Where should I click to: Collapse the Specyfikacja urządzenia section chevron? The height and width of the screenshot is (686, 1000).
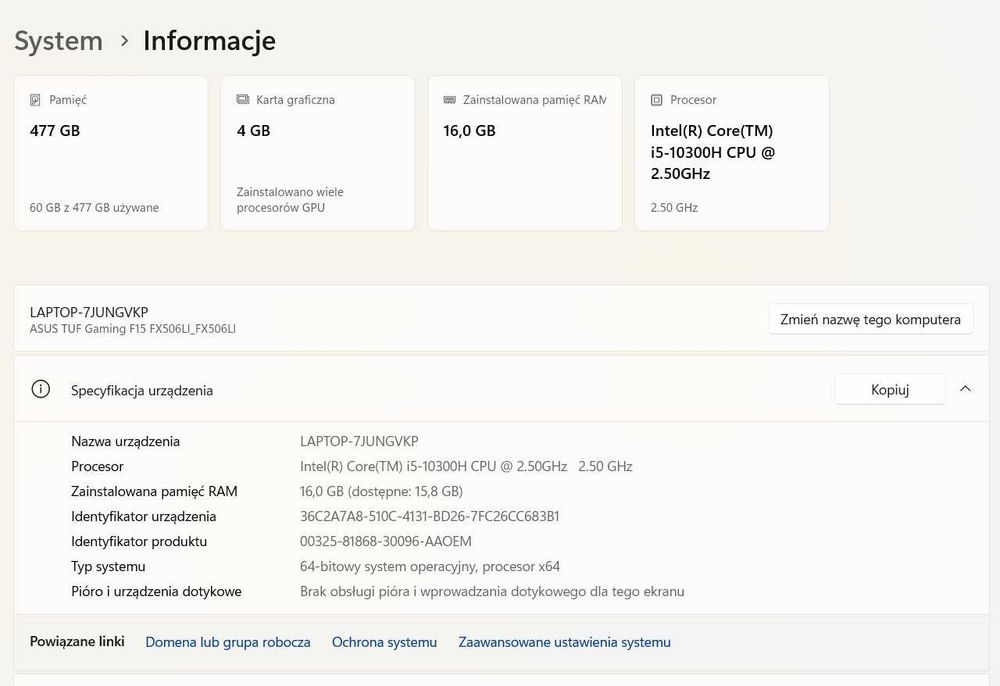coord(965,389)
